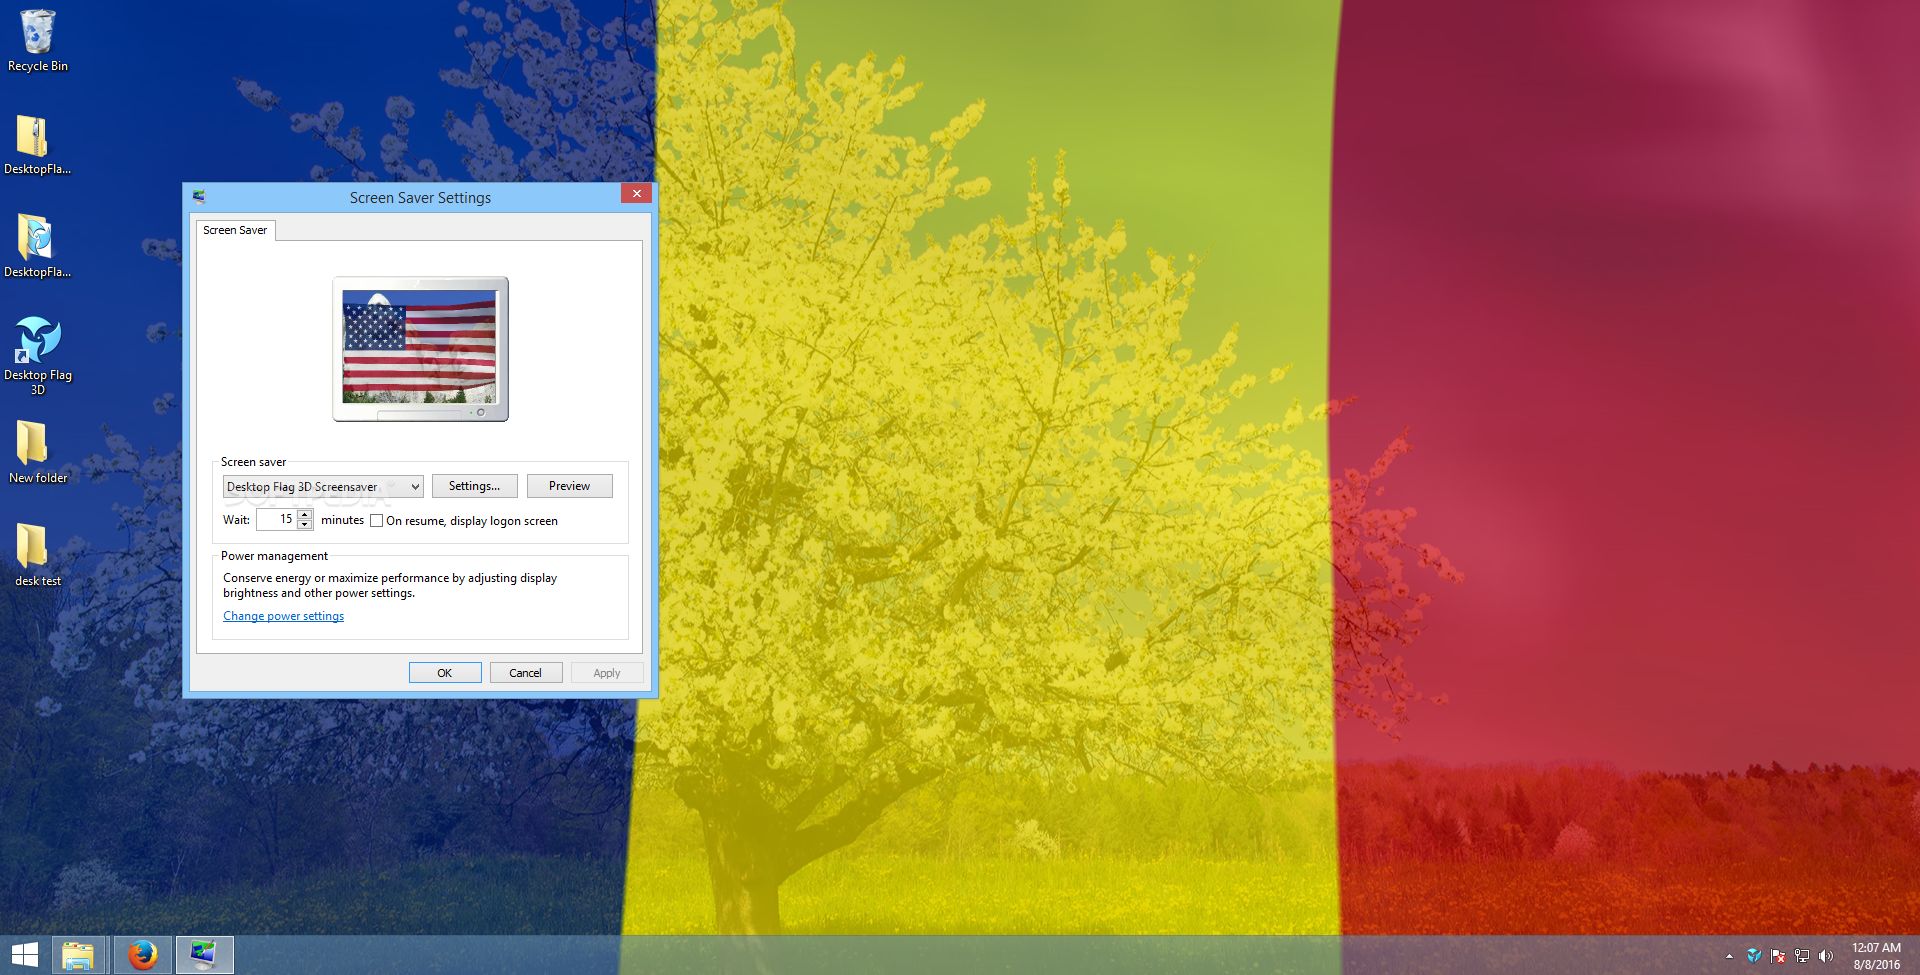This screenshot has width=1920, height=975.
Task: Select the Screen Saver tab
Action: [x=235, y=230]
